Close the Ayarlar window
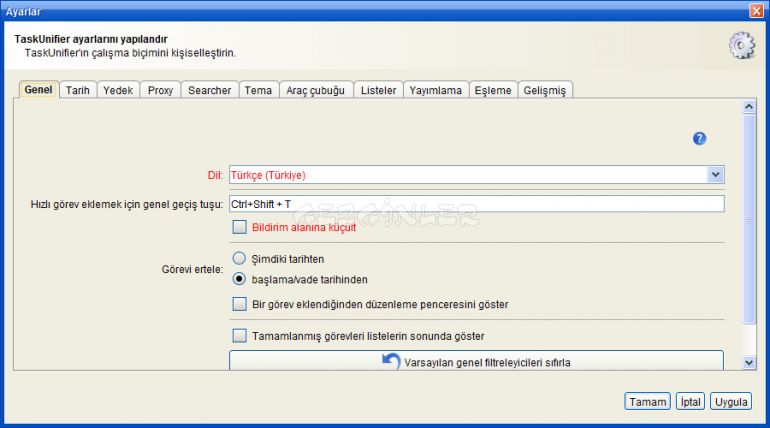 [x=756, y=11]
